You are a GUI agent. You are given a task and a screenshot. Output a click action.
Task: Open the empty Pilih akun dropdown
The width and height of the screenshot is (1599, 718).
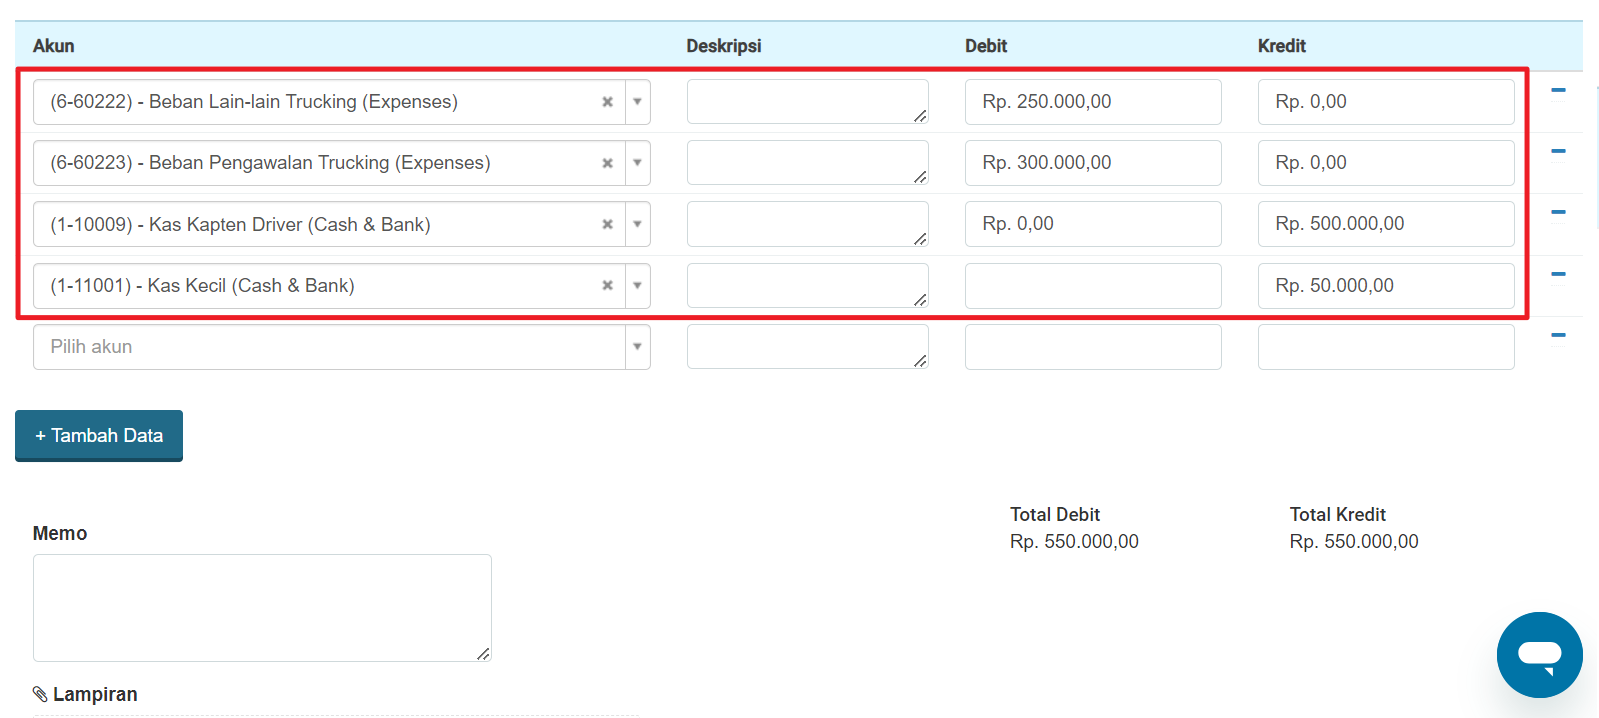pos(341,347)
